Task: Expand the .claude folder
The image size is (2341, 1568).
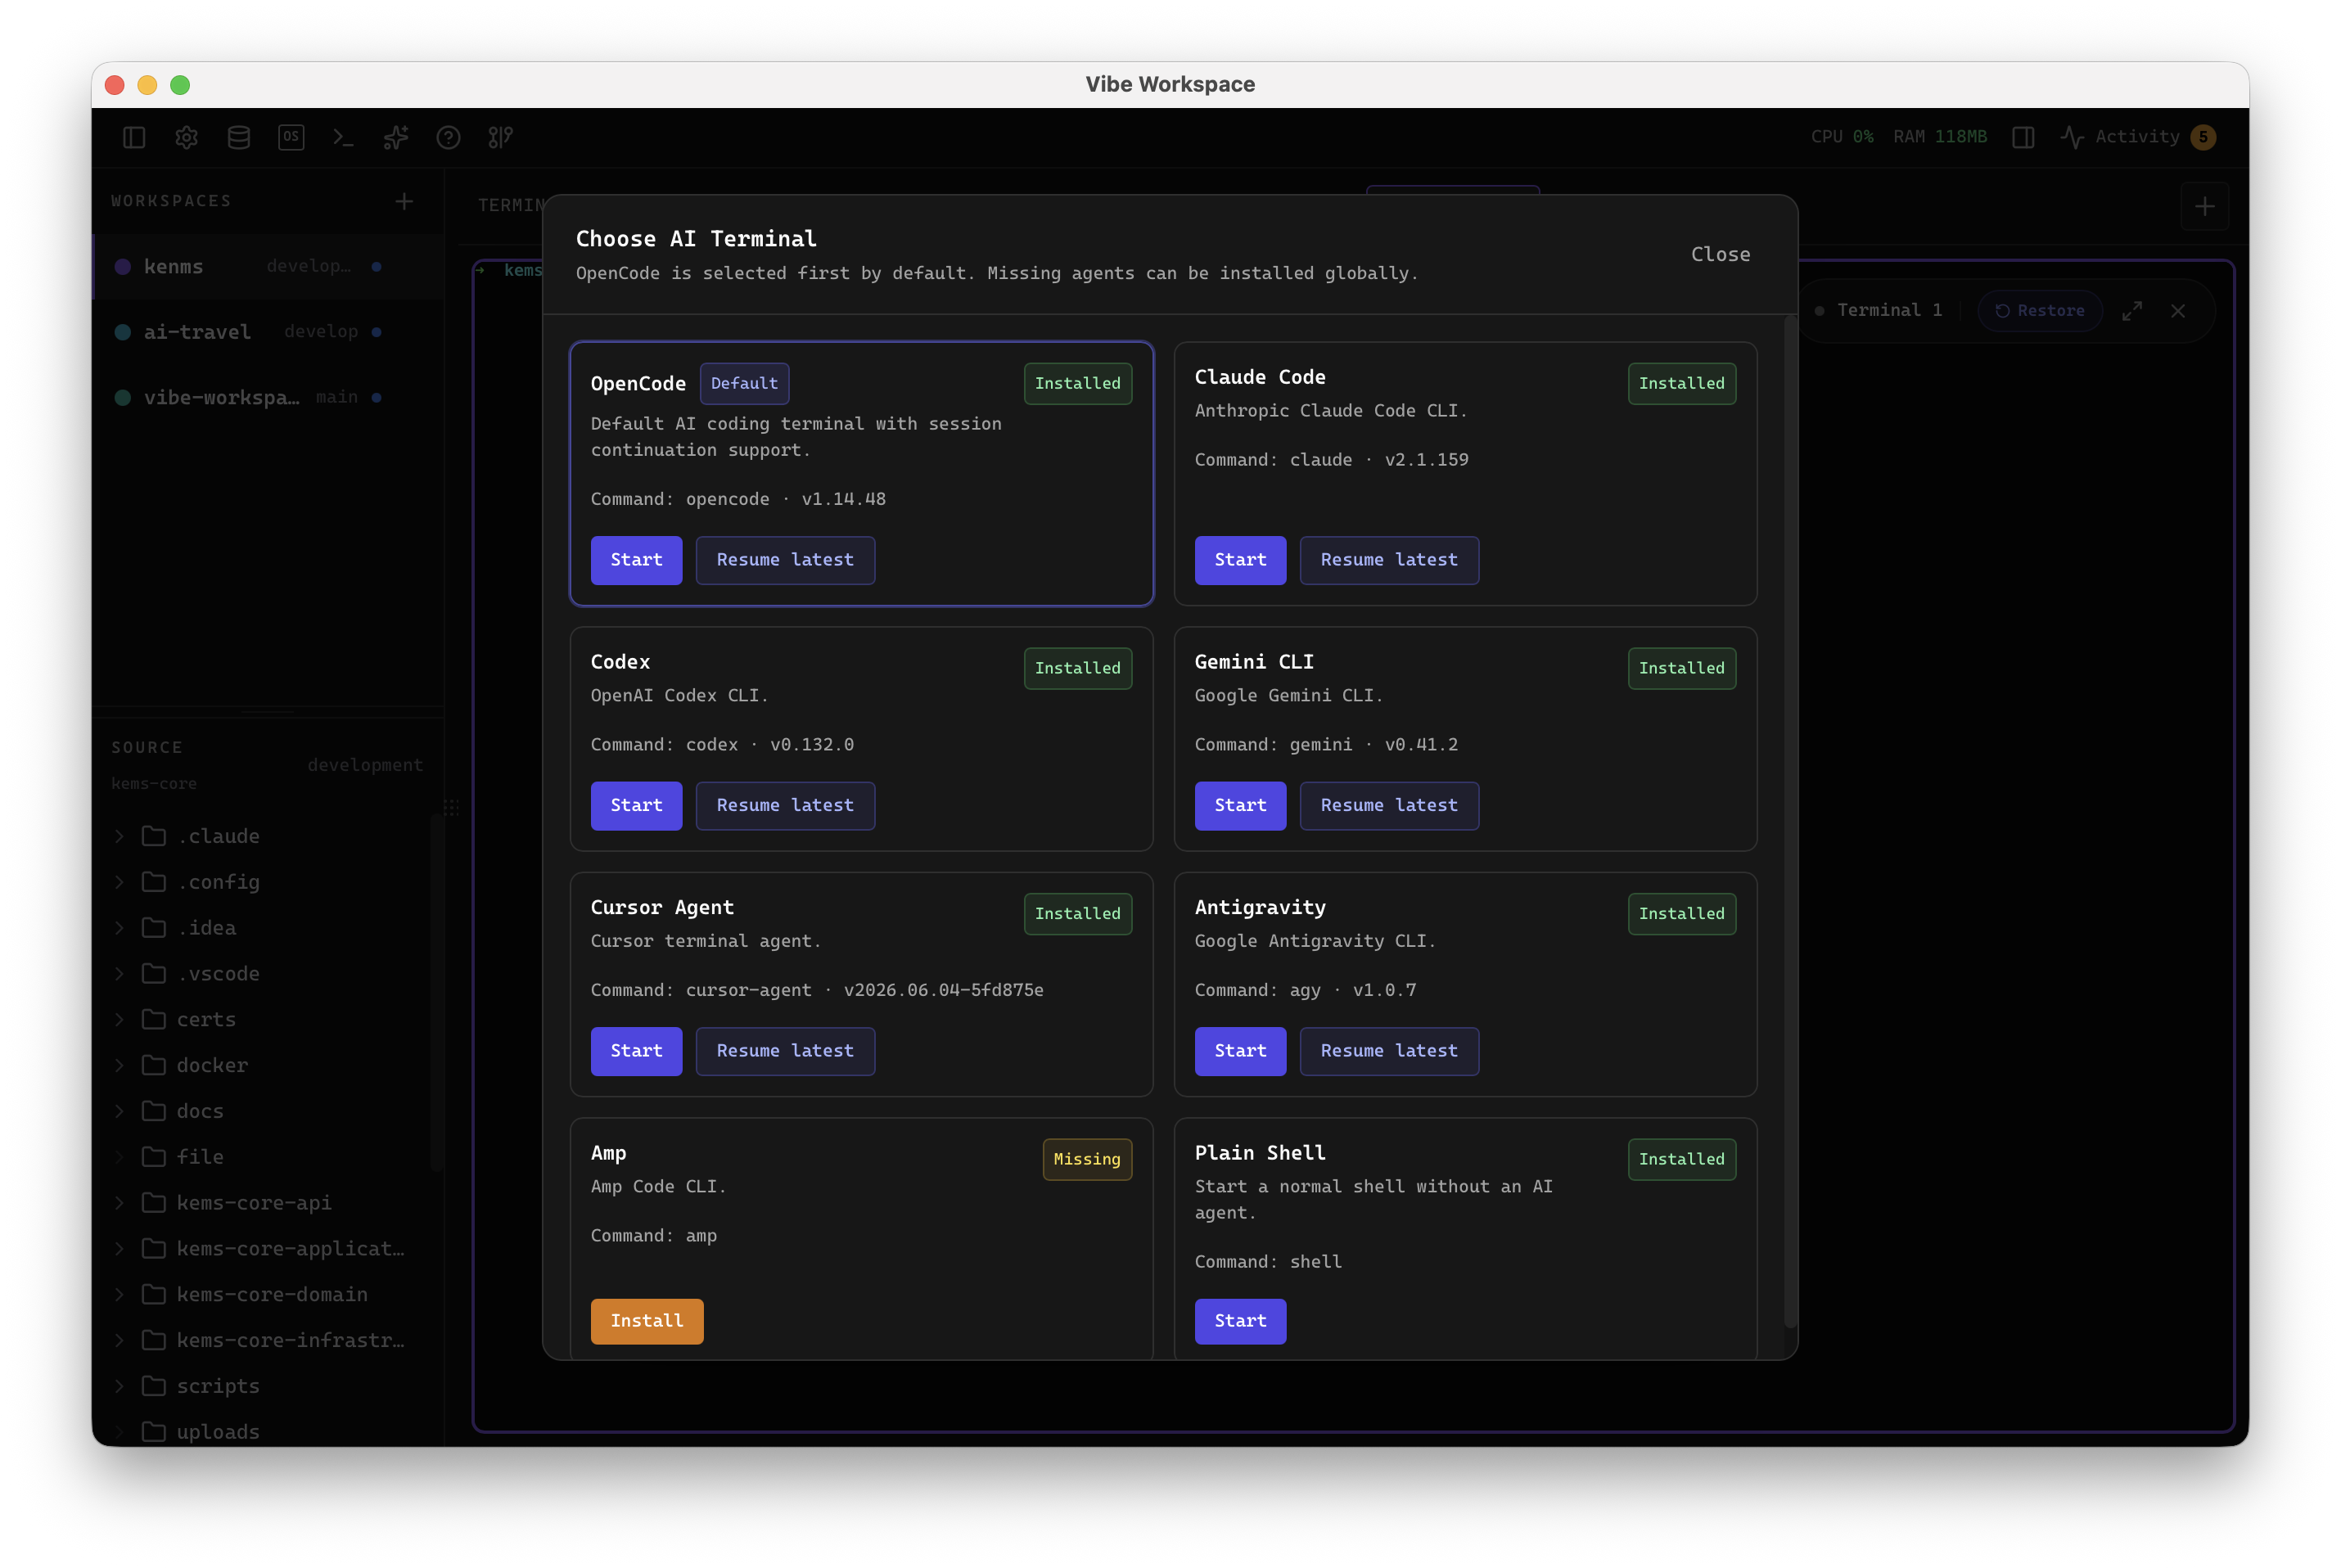Action: [x=120, y=836]
